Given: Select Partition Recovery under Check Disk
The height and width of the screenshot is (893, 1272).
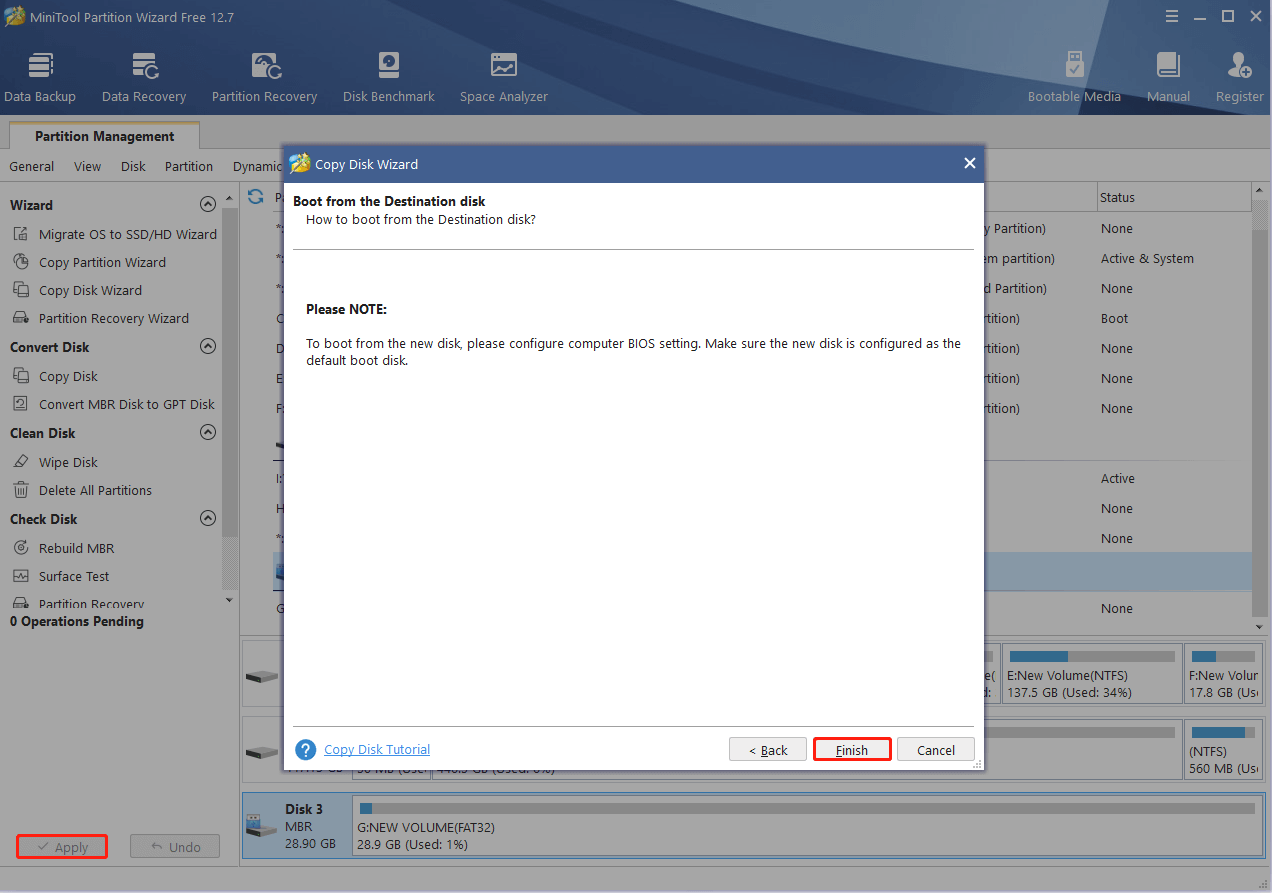Looking at the screenshot, I should [x=77, y=603].
